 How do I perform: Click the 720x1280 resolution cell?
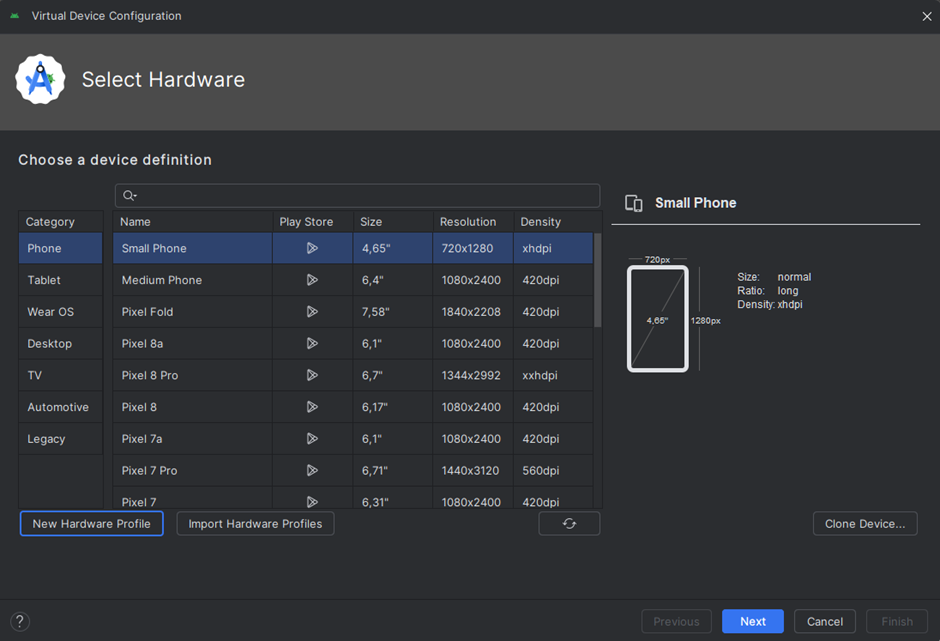point(473,248)
